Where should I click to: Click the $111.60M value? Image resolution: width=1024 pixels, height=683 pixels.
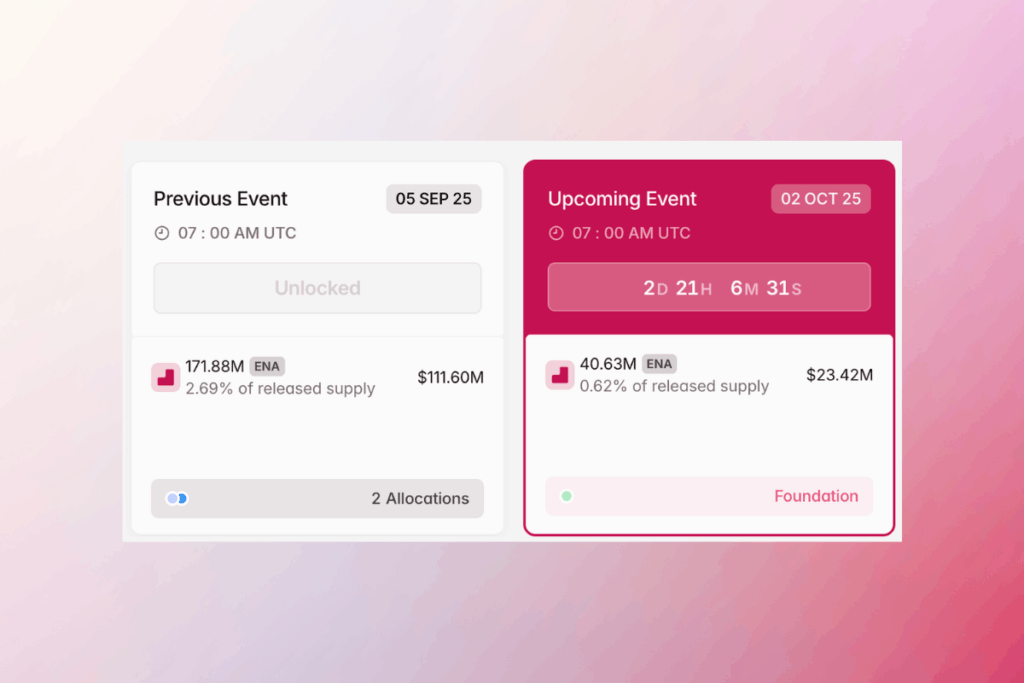[450, 377]
